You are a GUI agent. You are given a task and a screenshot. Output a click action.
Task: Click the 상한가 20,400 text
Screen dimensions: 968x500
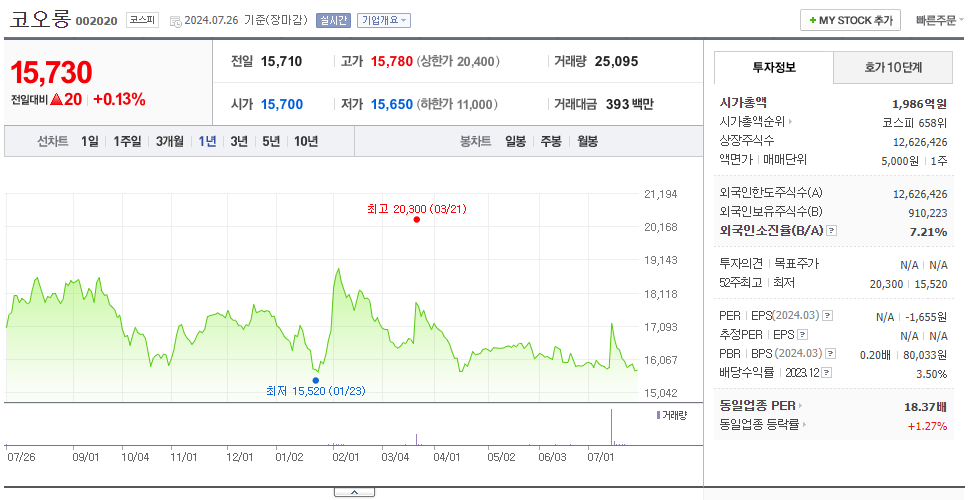[x=458, y=62]
